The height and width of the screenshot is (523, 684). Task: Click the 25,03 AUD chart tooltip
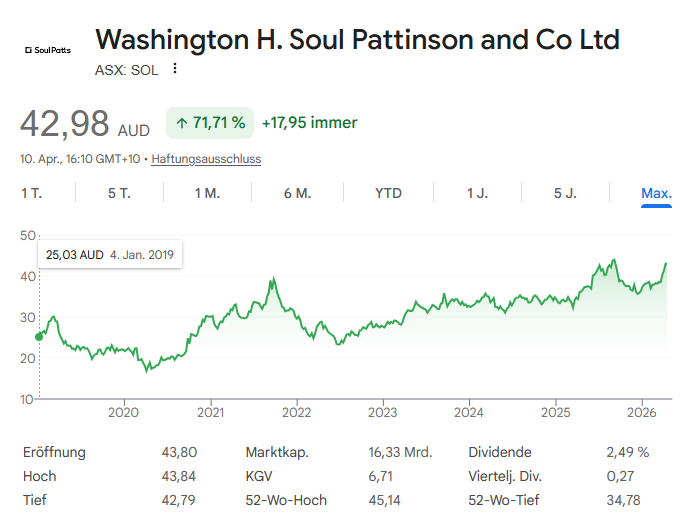(x=110, y=255)
